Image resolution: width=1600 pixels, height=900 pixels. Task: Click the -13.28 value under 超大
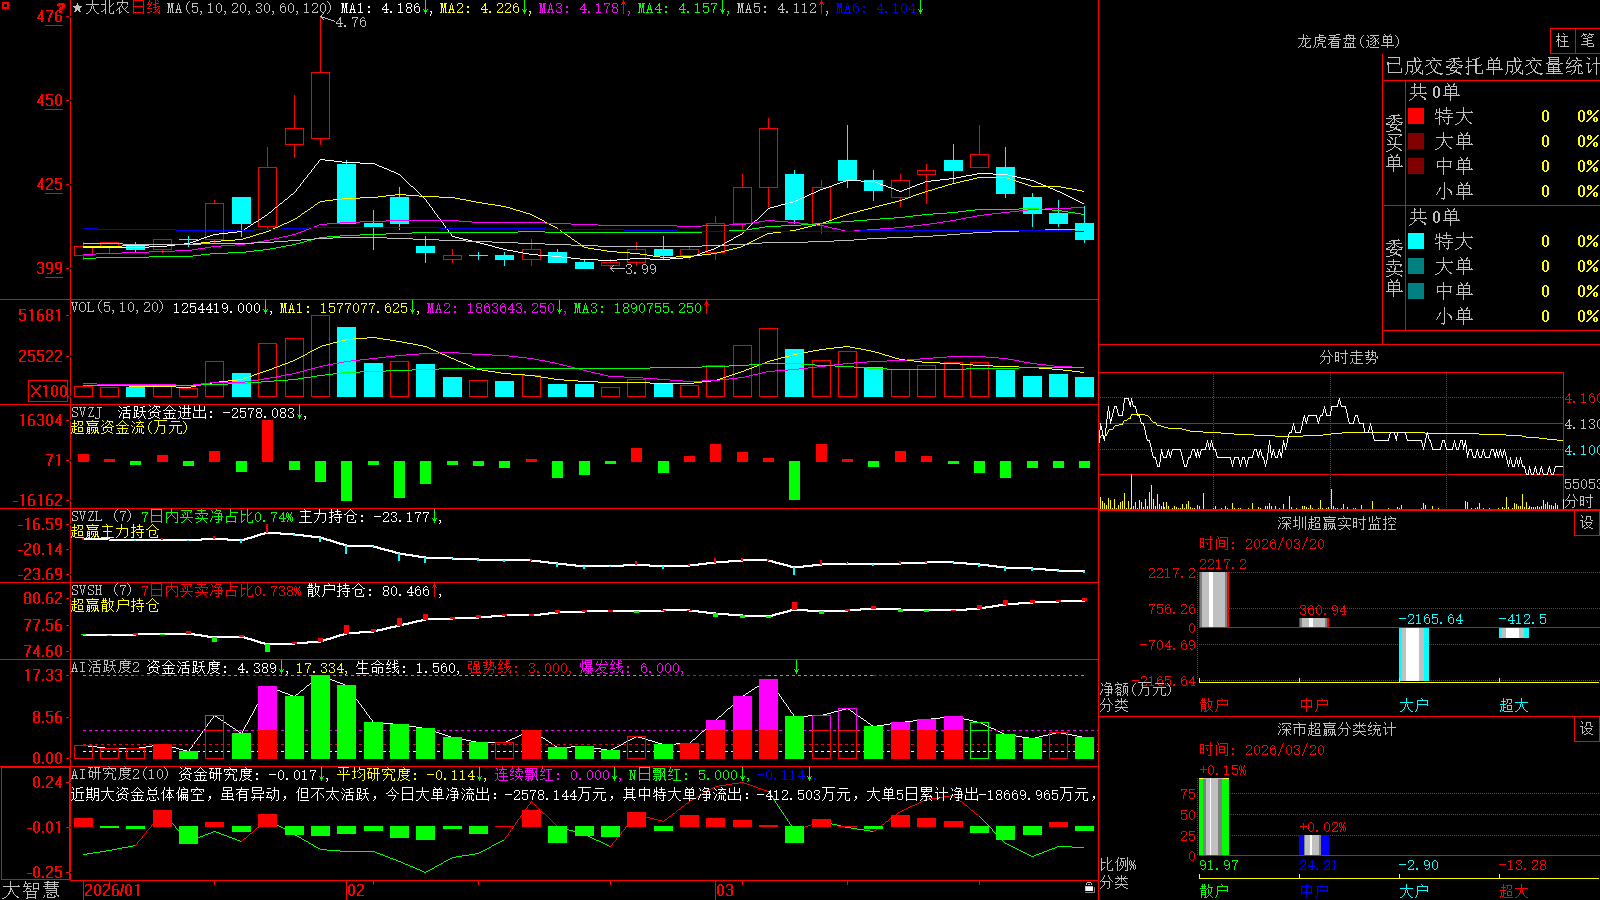[1522, 865]
